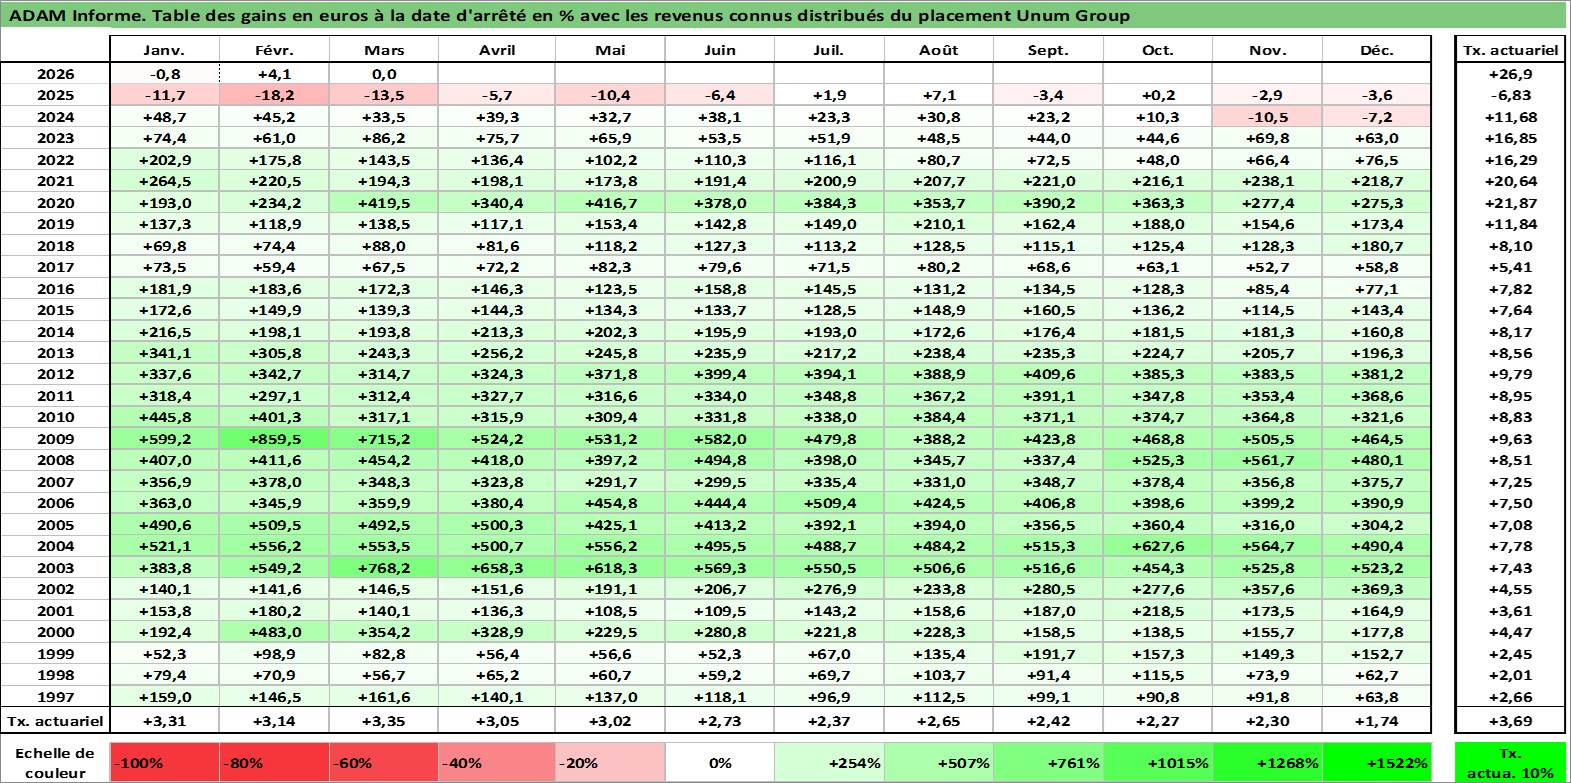Click the -100% red color scale swatch

point(165,762)
